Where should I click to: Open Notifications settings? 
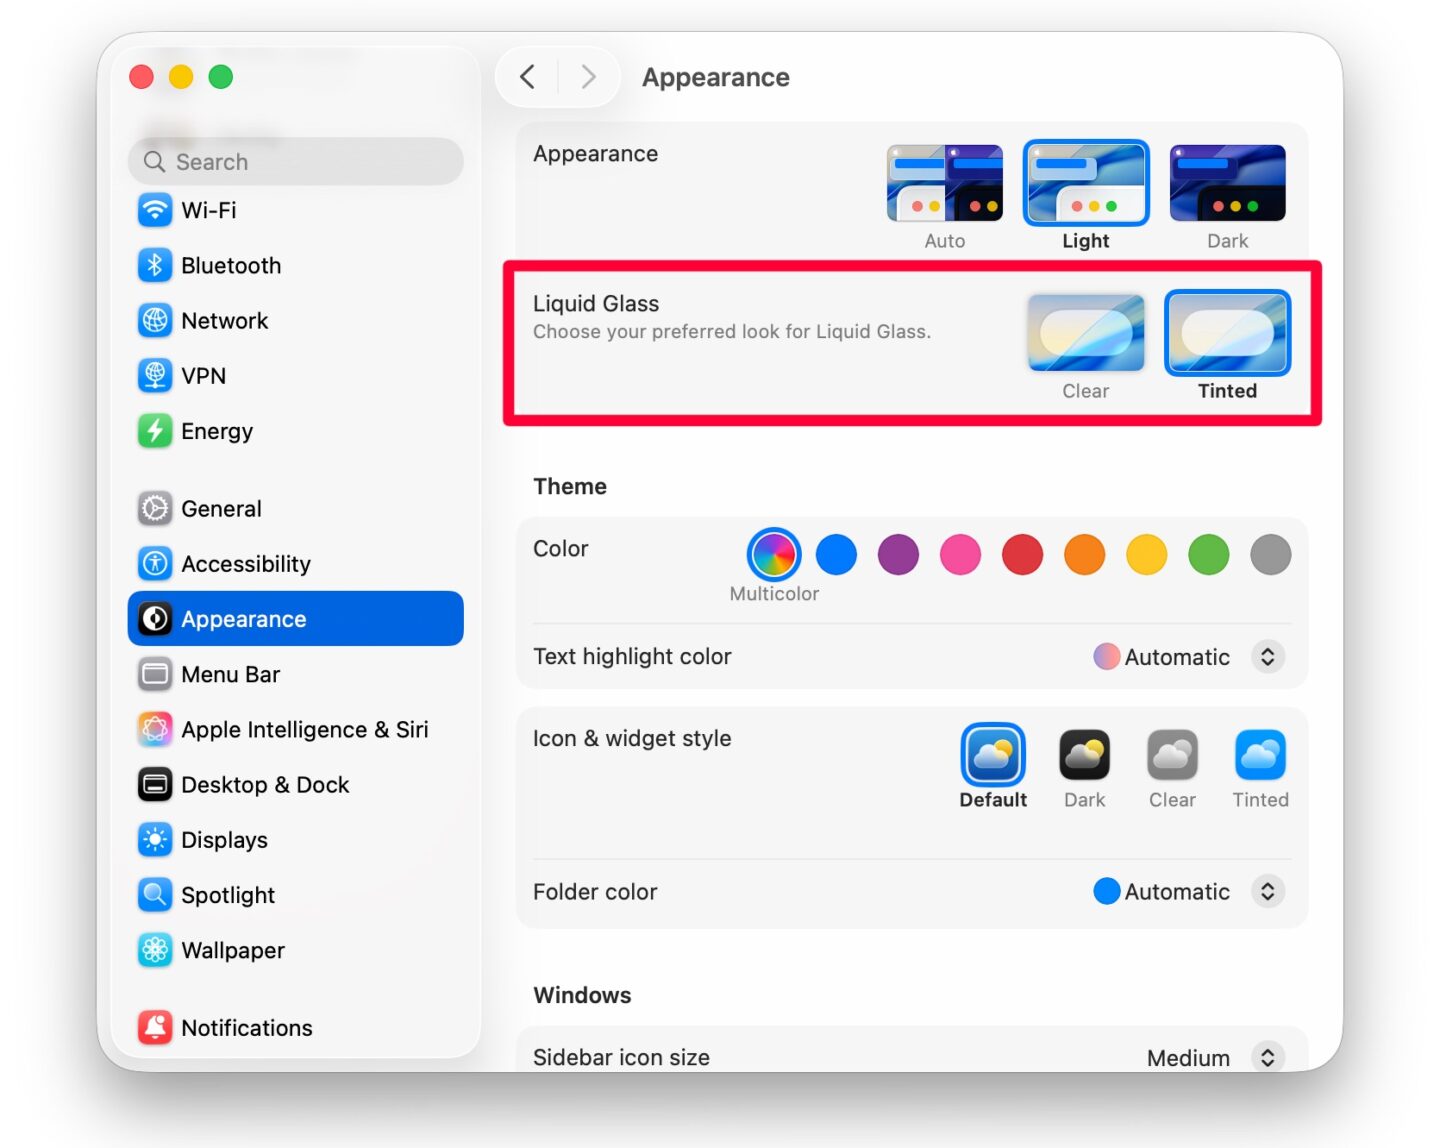pyautogui.click(x=246, y=1027)
